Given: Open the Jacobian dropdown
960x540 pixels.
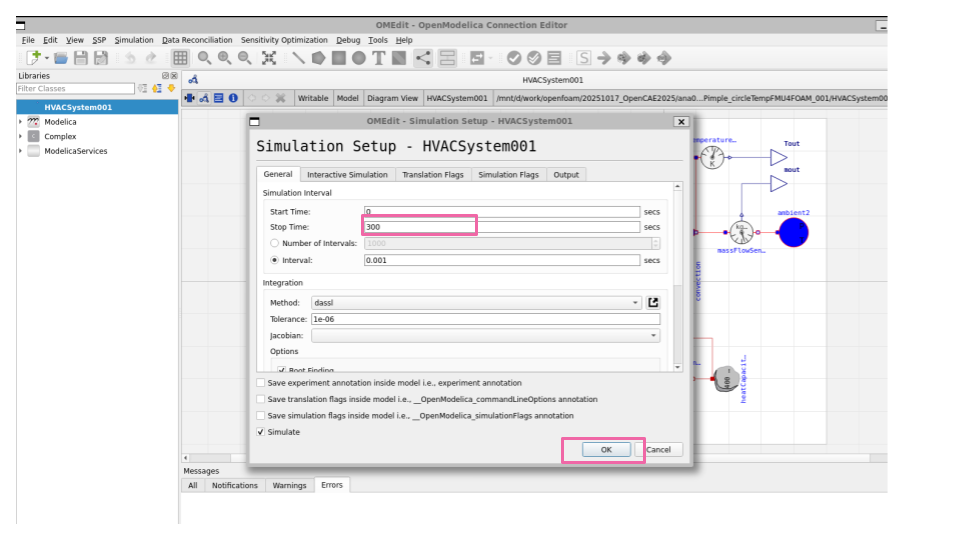Looking at the screenshot, I should [x=485, y=336].
